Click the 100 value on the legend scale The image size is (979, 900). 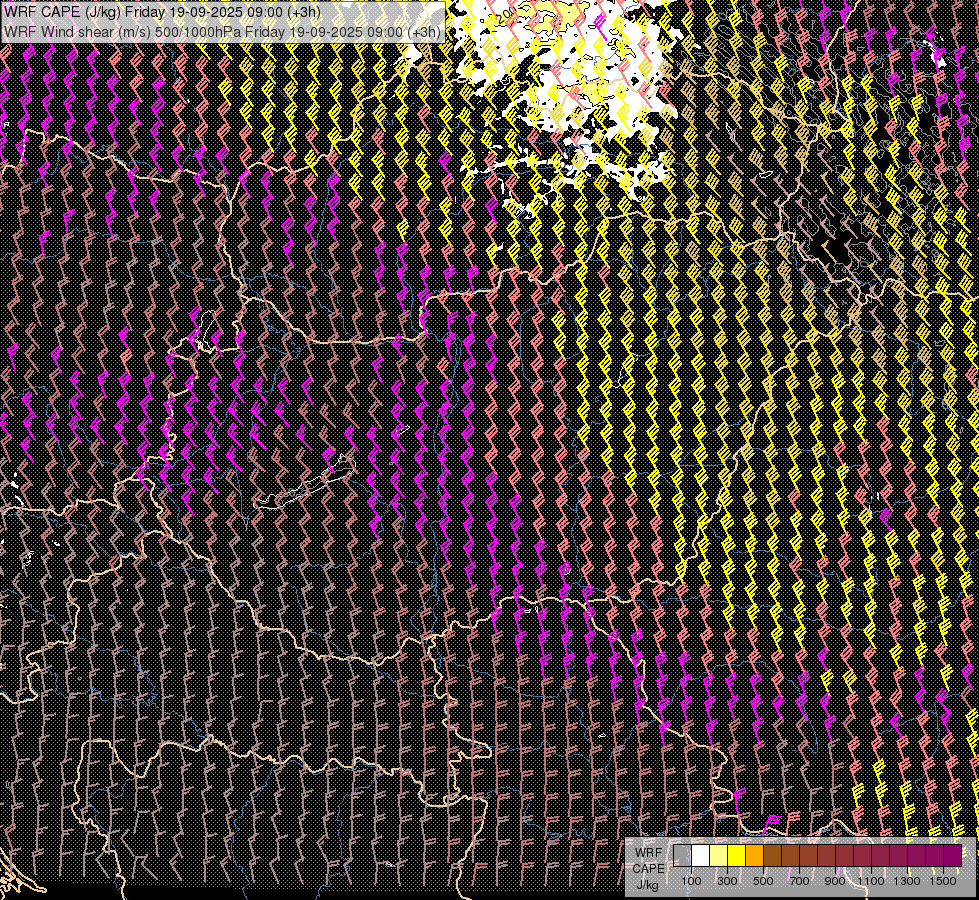click(x=691, y=881)
